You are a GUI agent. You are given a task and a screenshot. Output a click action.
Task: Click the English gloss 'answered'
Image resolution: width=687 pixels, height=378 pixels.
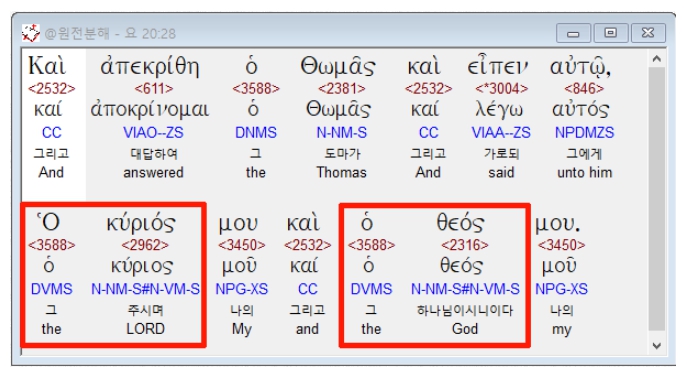coord(153,173)
